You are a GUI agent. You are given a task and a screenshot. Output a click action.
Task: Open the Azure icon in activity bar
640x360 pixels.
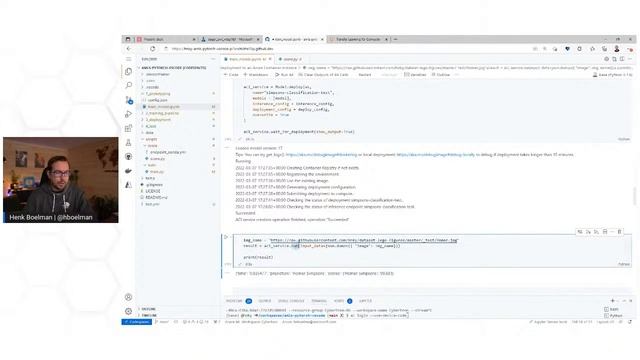point(129,185)
